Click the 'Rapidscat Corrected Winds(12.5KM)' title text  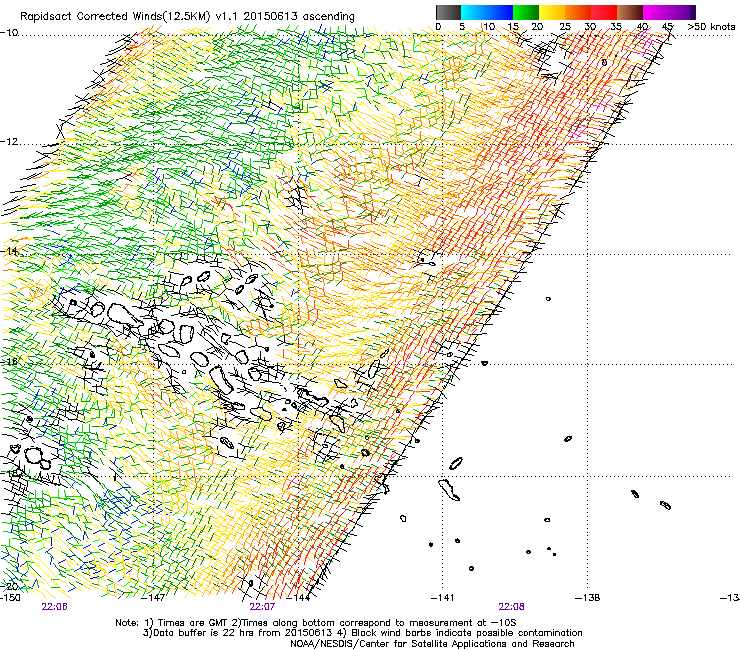coord(115,16)
